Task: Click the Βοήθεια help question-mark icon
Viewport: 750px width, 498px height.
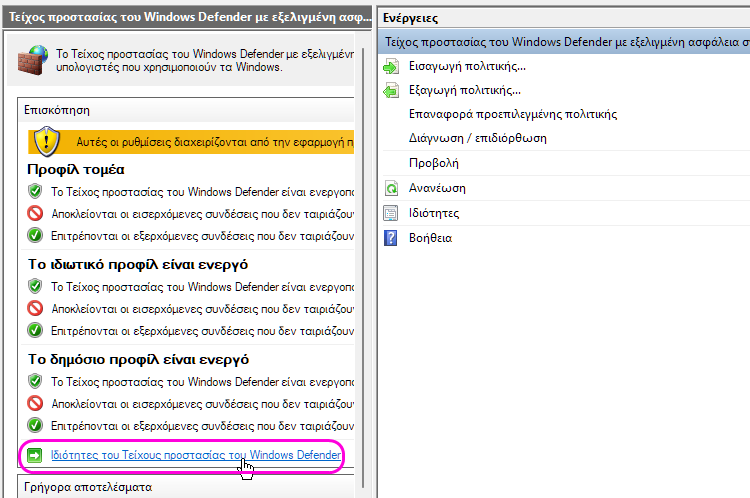Action: pyautogui.click(x=391, y=238)
